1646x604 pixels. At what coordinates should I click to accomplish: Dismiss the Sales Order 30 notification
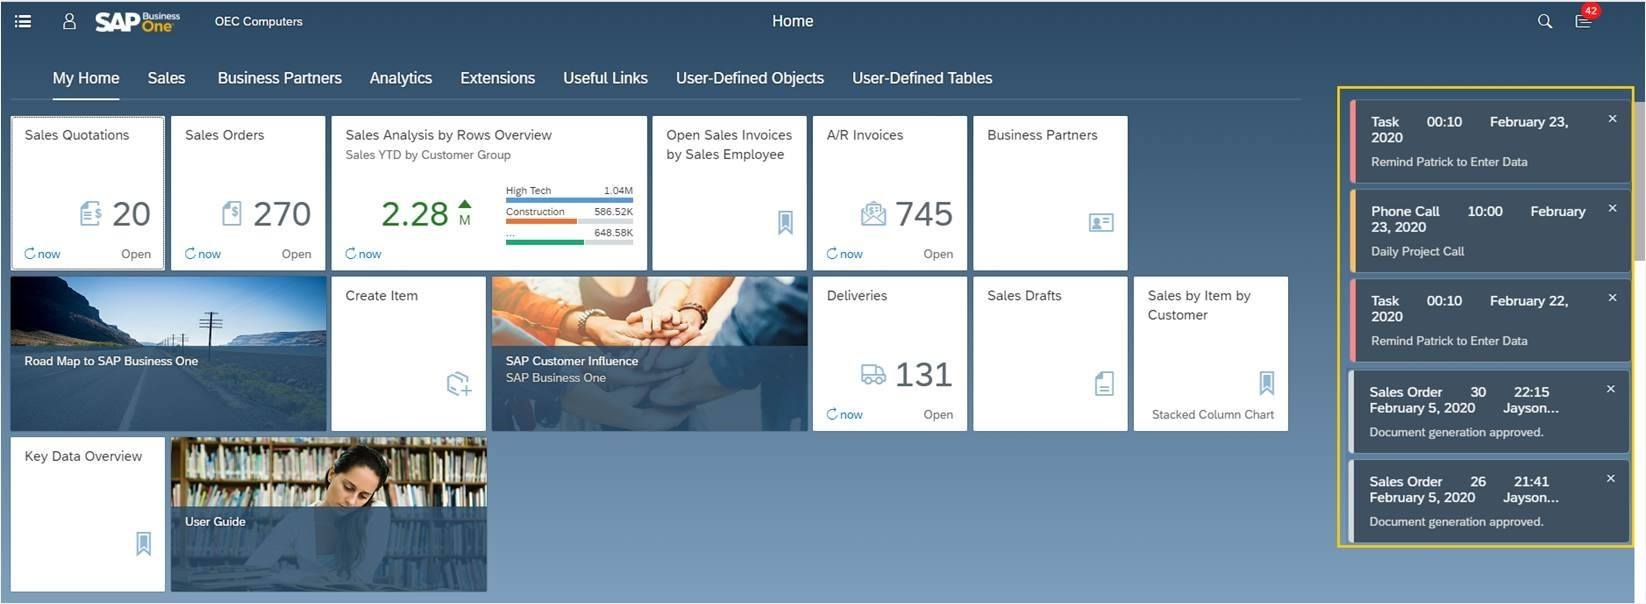[x=1610, y=389]
